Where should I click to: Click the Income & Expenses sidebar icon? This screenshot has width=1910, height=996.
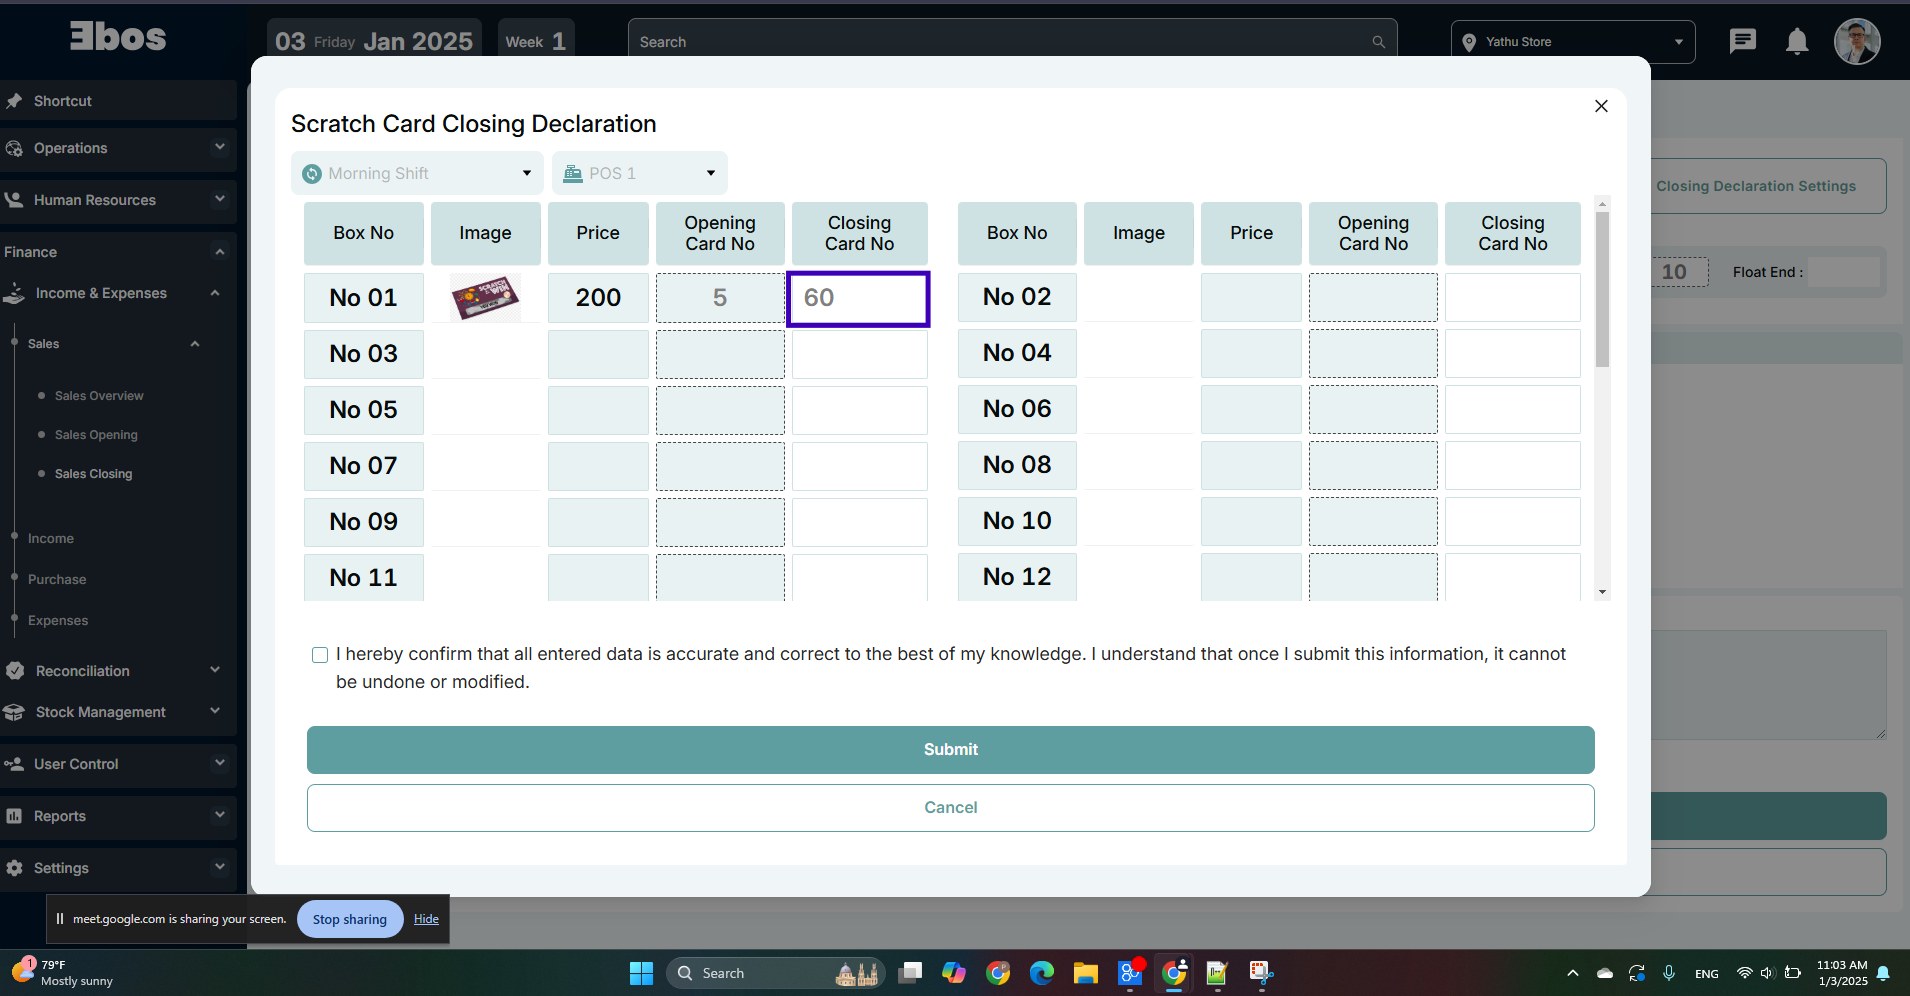(x=14, y=293)
